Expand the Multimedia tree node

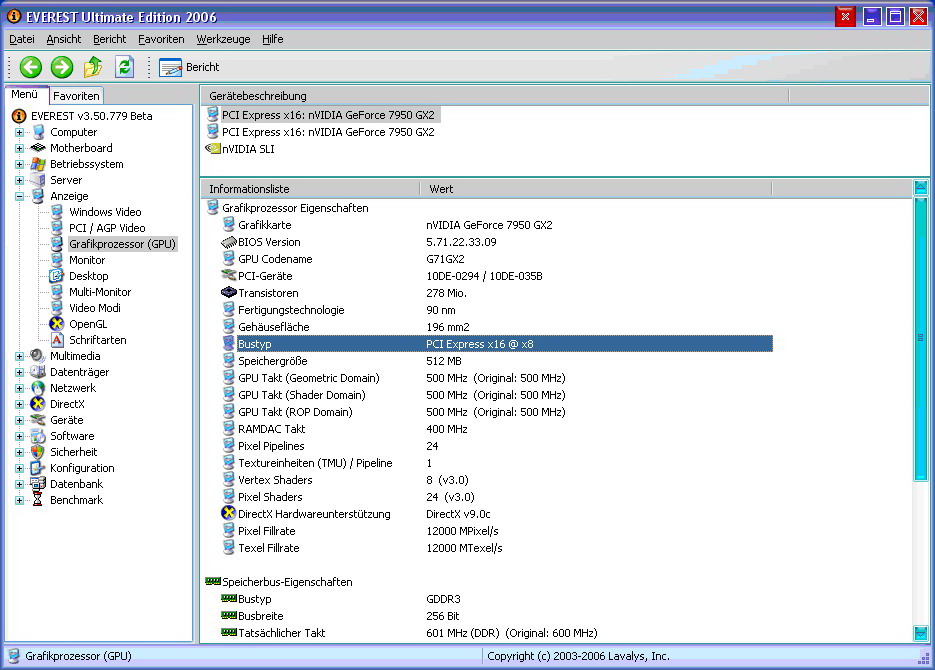click(x=20, y=356)
